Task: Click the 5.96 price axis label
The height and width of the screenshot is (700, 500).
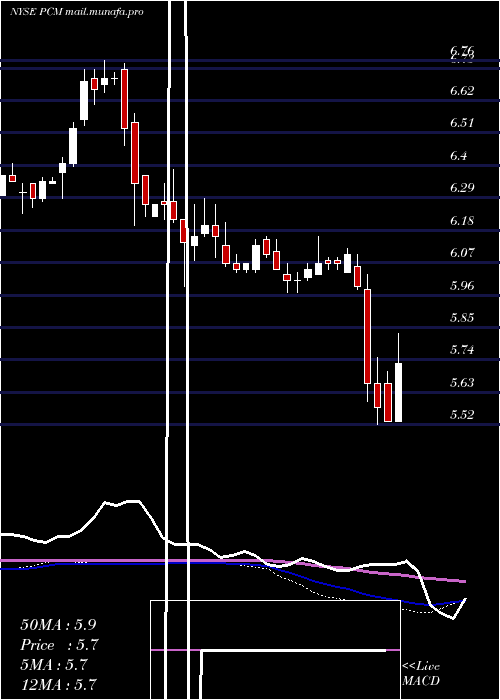Action: pyautogui.click(x=462, y=285)
